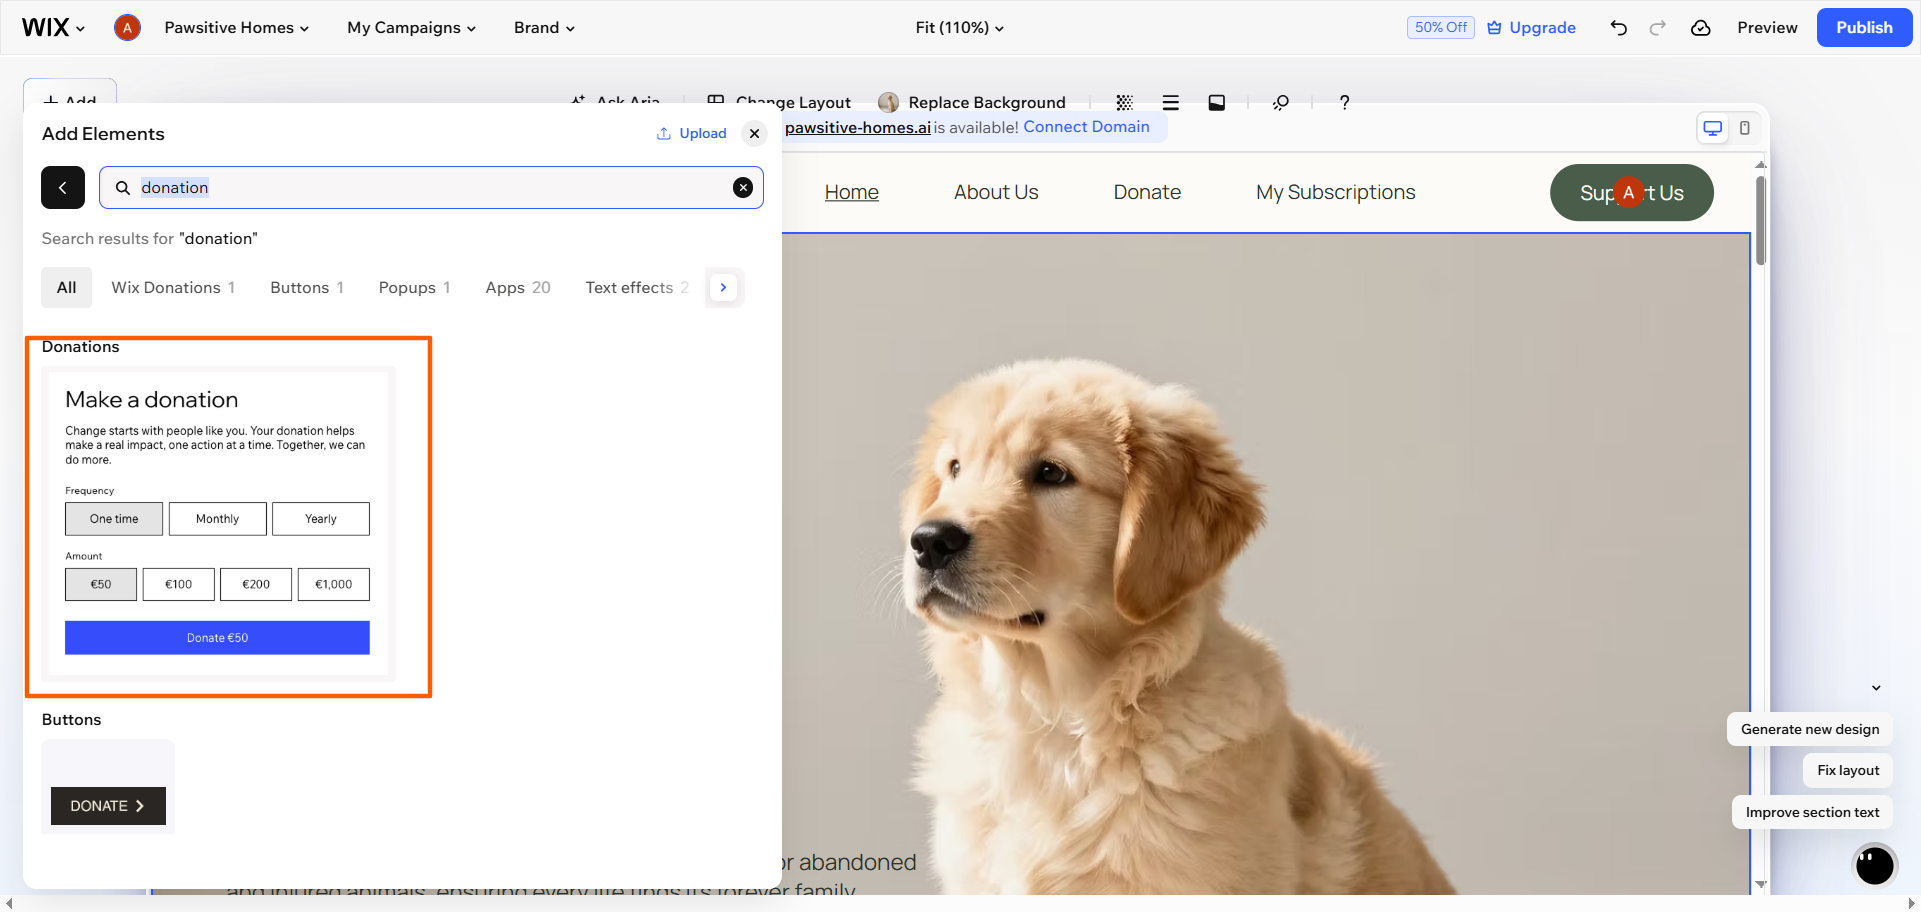
Task: Add the DONATE button element
Action: click(108, 805)
